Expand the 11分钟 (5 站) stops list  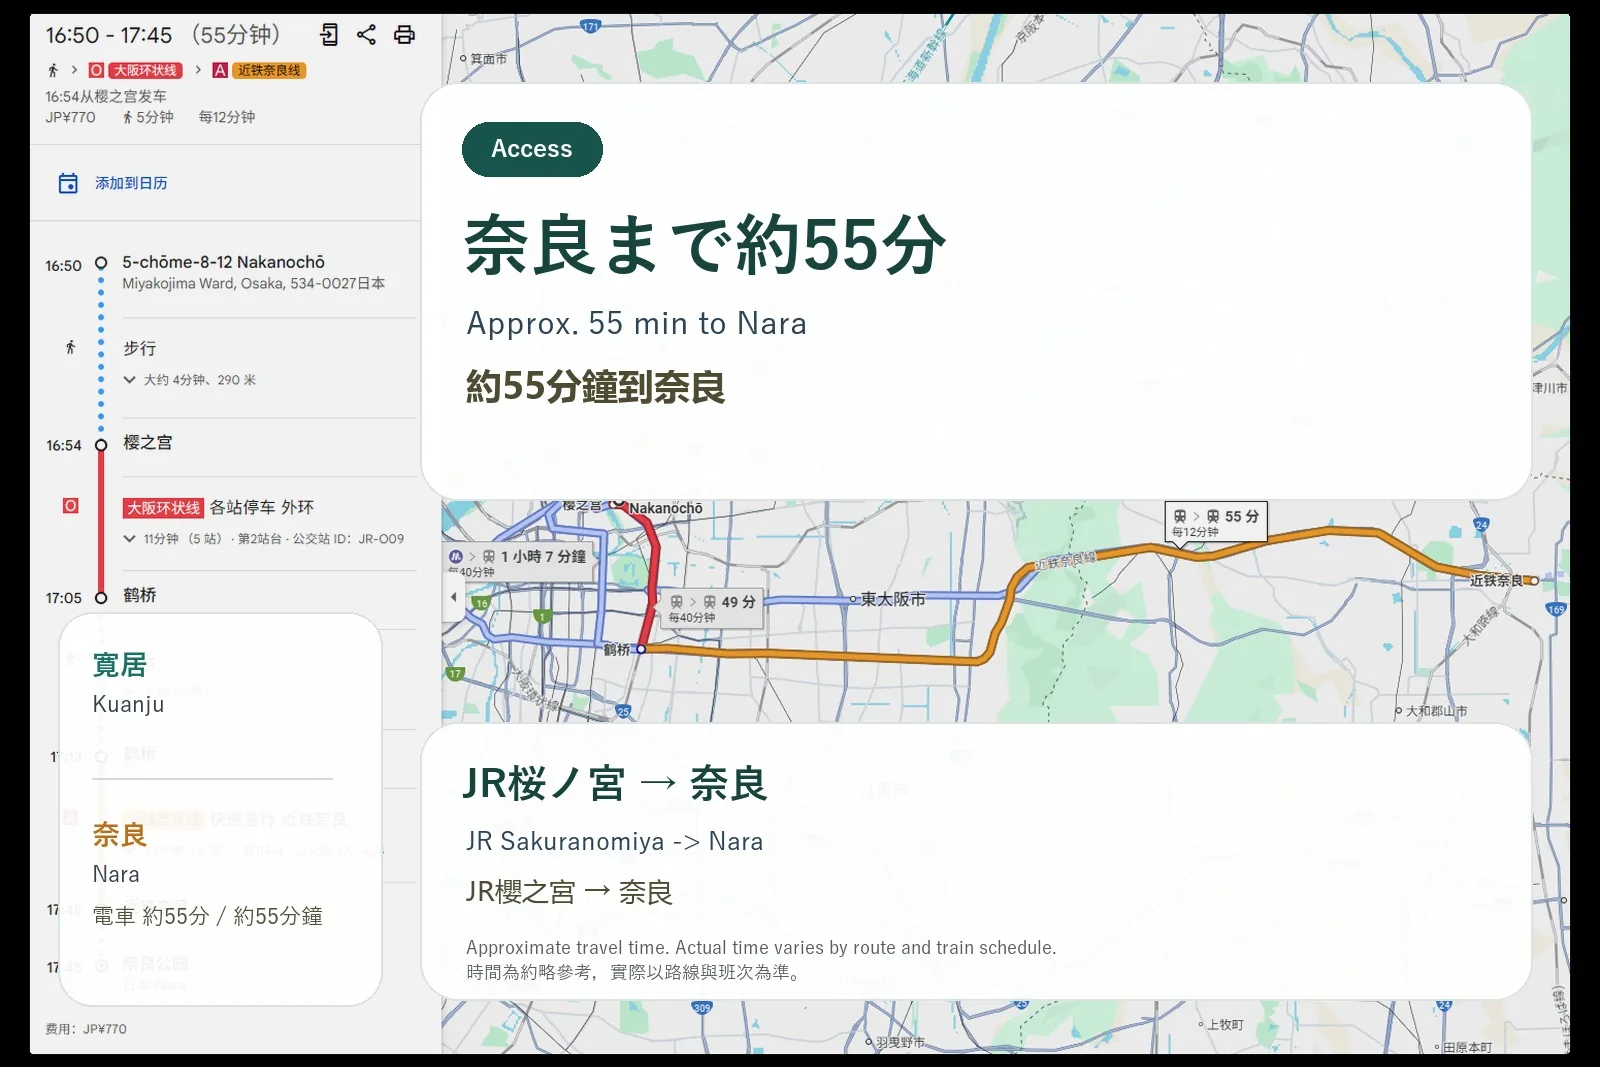264,539
